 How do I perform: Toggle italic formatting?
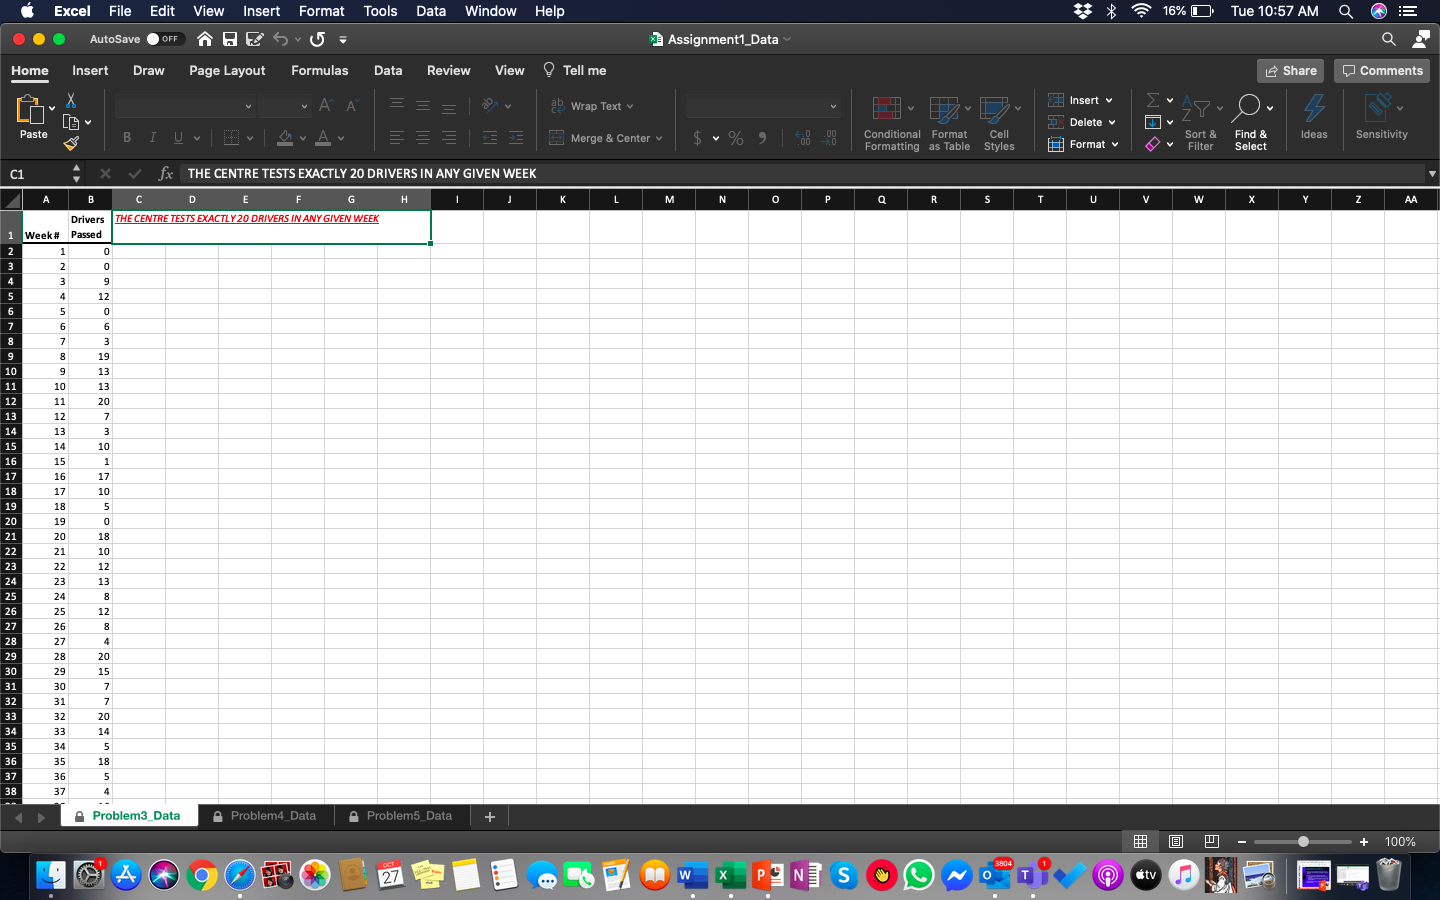[x=152, y=137]
